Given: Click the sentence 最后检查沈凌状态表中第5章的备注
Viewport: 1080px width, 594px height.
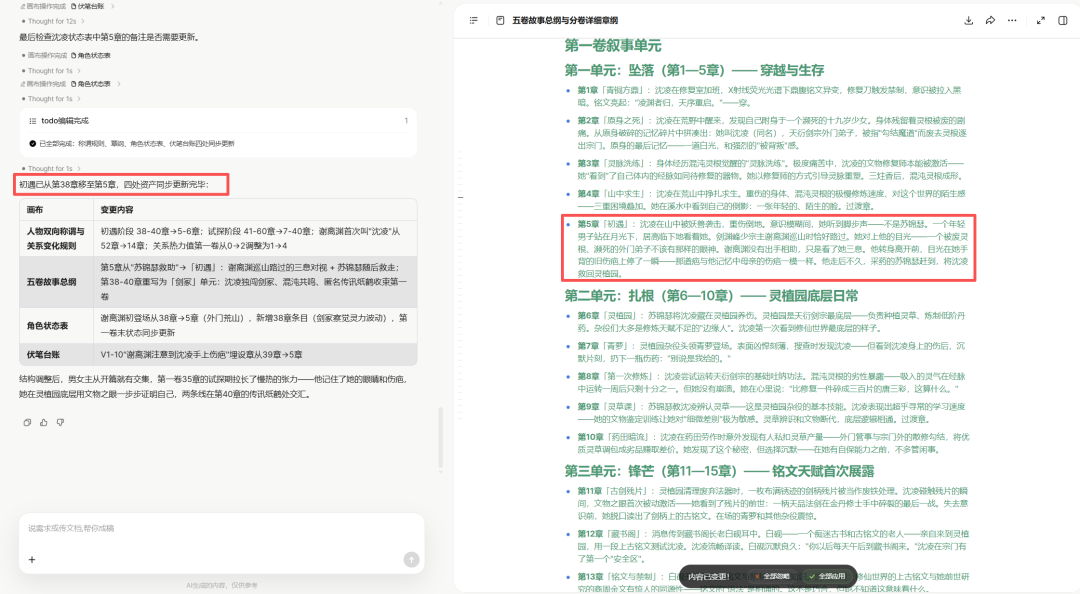Looking at the screenshot, I should [109, 37].
